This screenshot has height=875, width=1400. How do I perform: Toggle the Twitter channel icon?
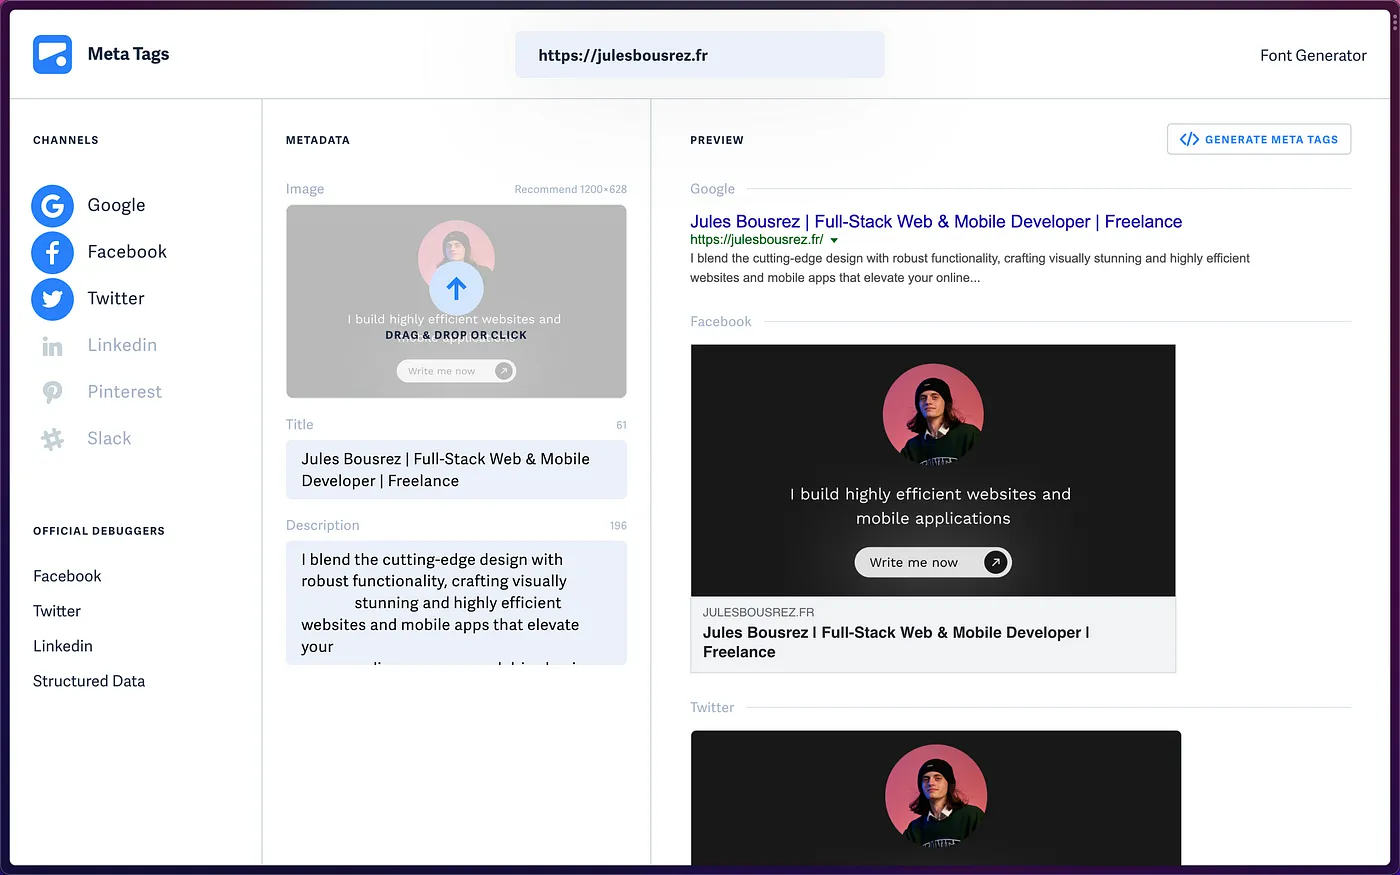[x=52, y=299]
